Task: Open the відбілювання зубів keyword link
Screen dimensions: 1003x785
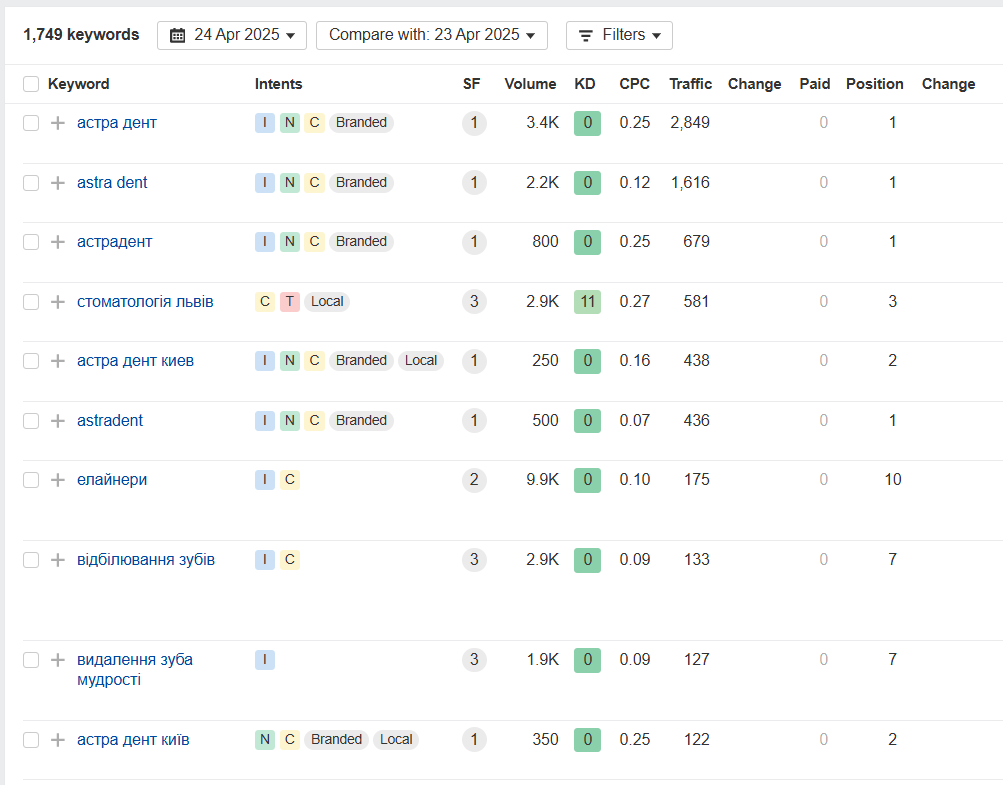Action: [146, 560]
